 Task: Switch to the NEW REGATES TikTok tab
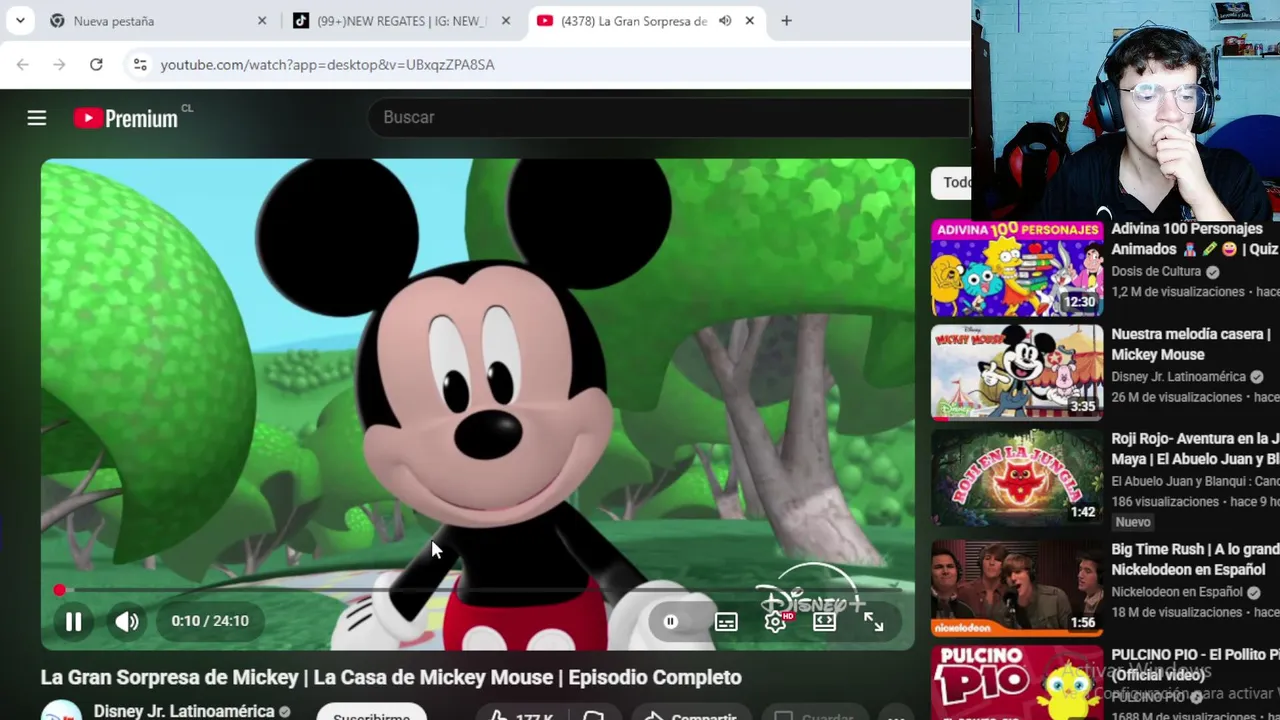pos(400,20)
